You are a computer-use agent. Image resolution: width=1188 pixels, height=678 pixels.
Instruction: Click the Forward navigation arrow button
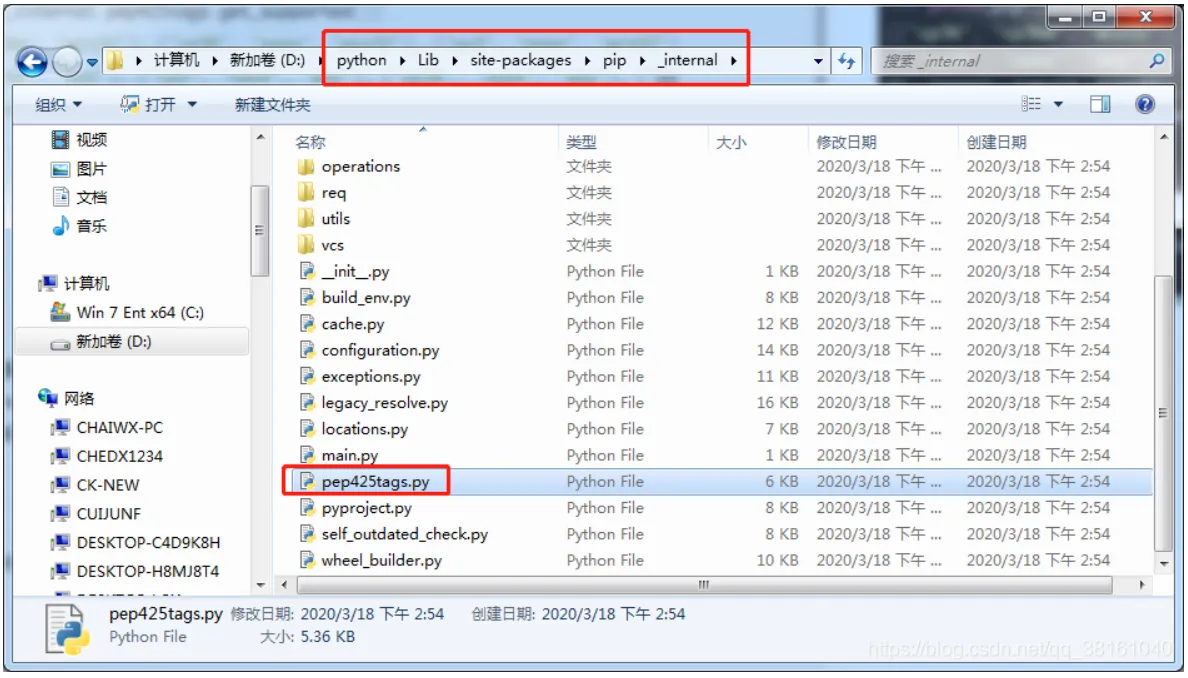67,61
